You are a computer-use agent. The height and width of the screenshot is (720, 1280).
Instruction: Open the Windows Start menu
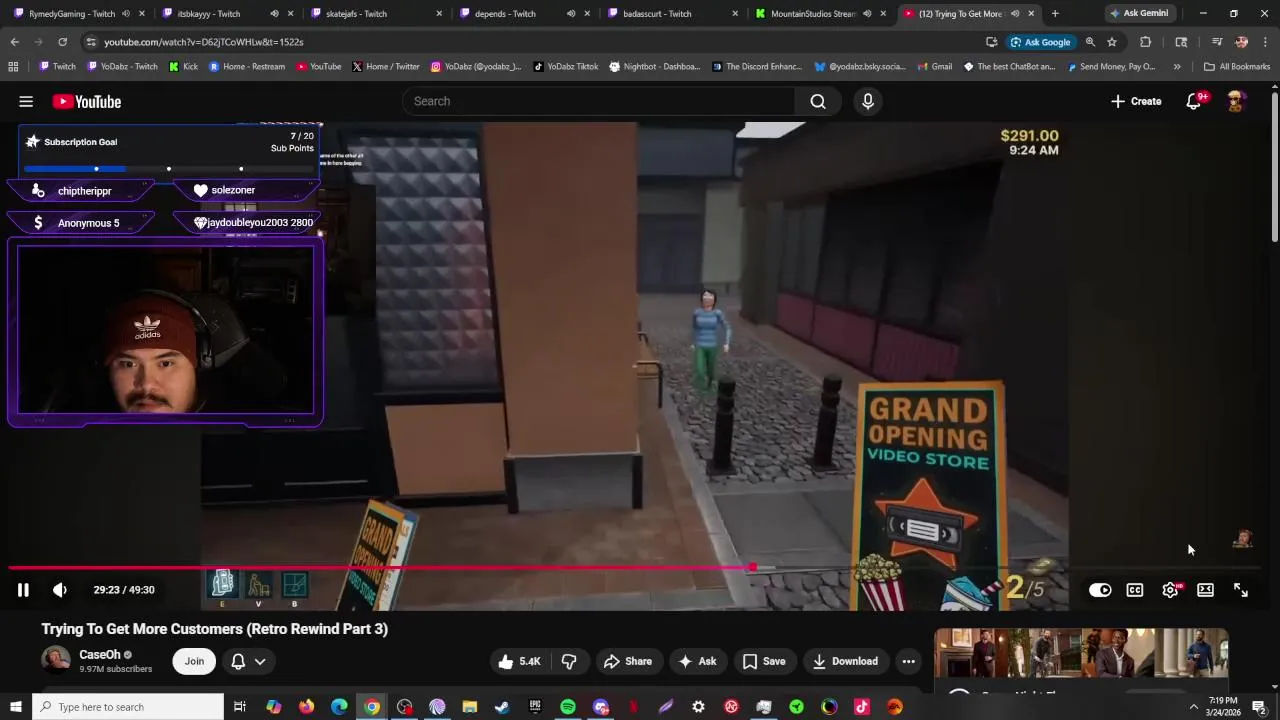[x=15, y=707]
